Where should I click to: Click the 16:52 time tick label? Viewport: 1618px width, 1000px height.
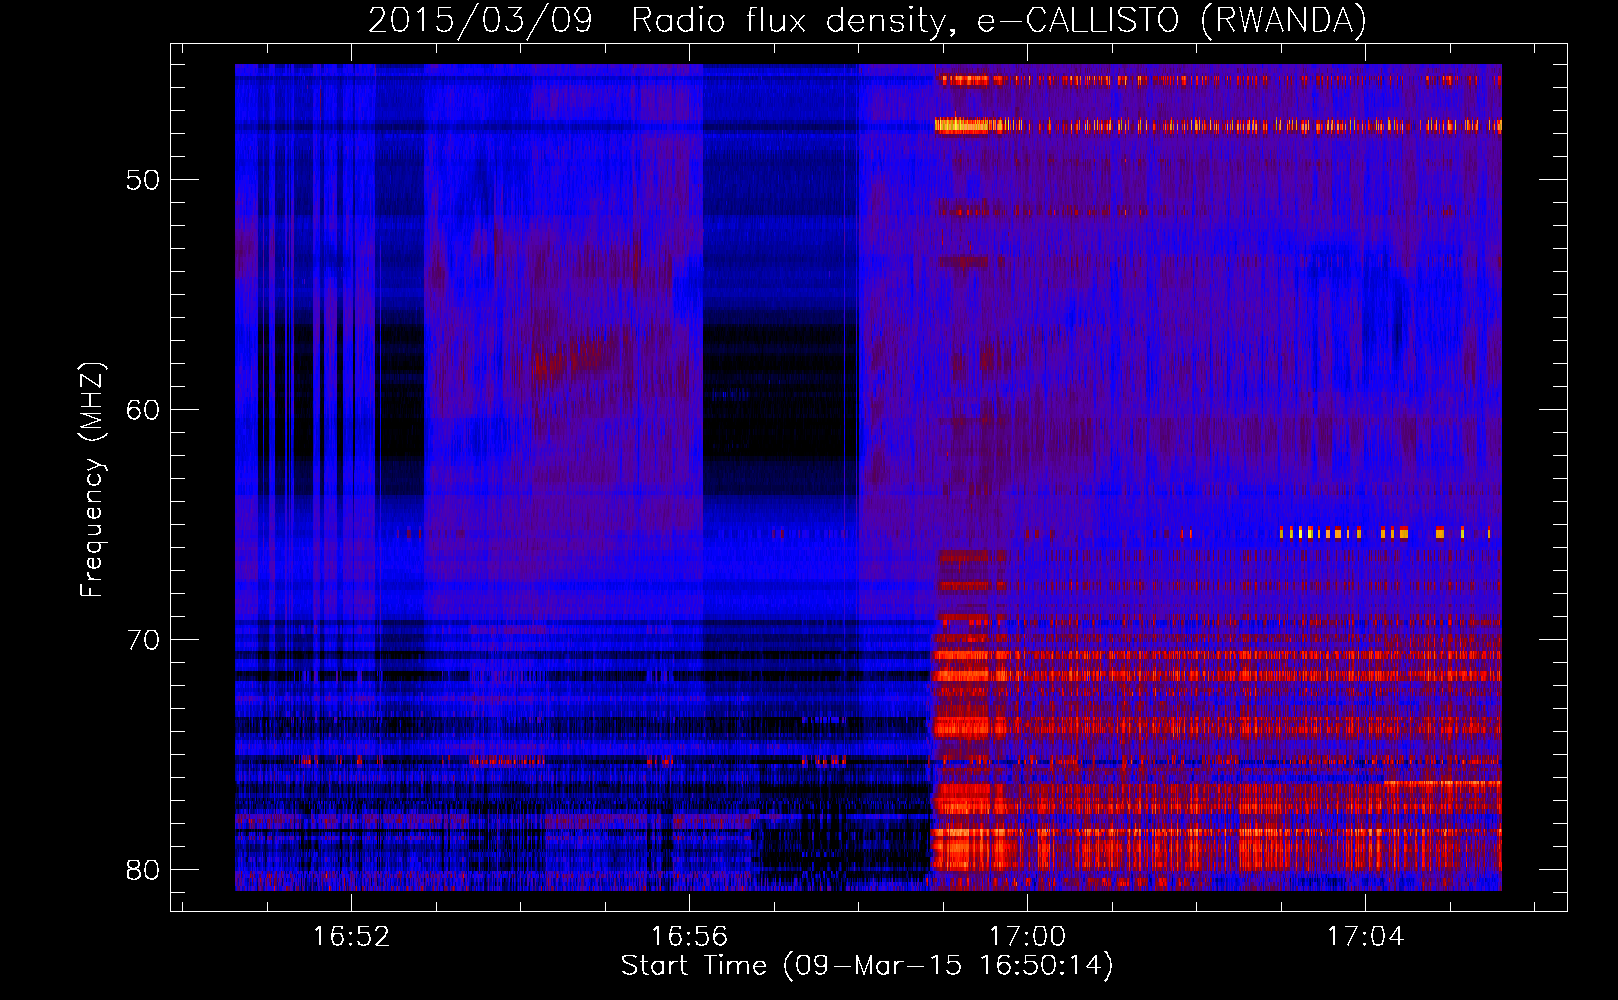[351, 937]
